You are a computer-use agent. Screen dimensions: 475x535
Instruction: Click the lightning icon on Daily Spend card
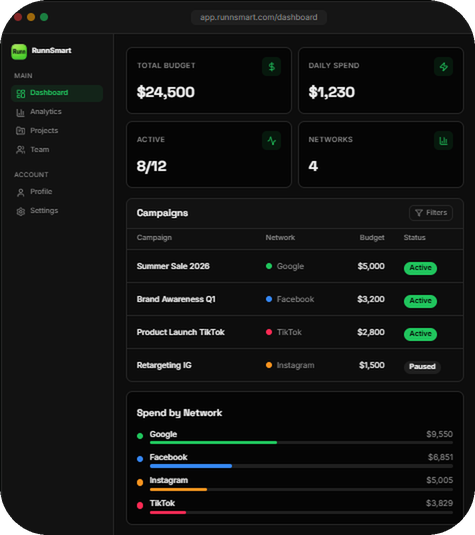pos(444,67)
